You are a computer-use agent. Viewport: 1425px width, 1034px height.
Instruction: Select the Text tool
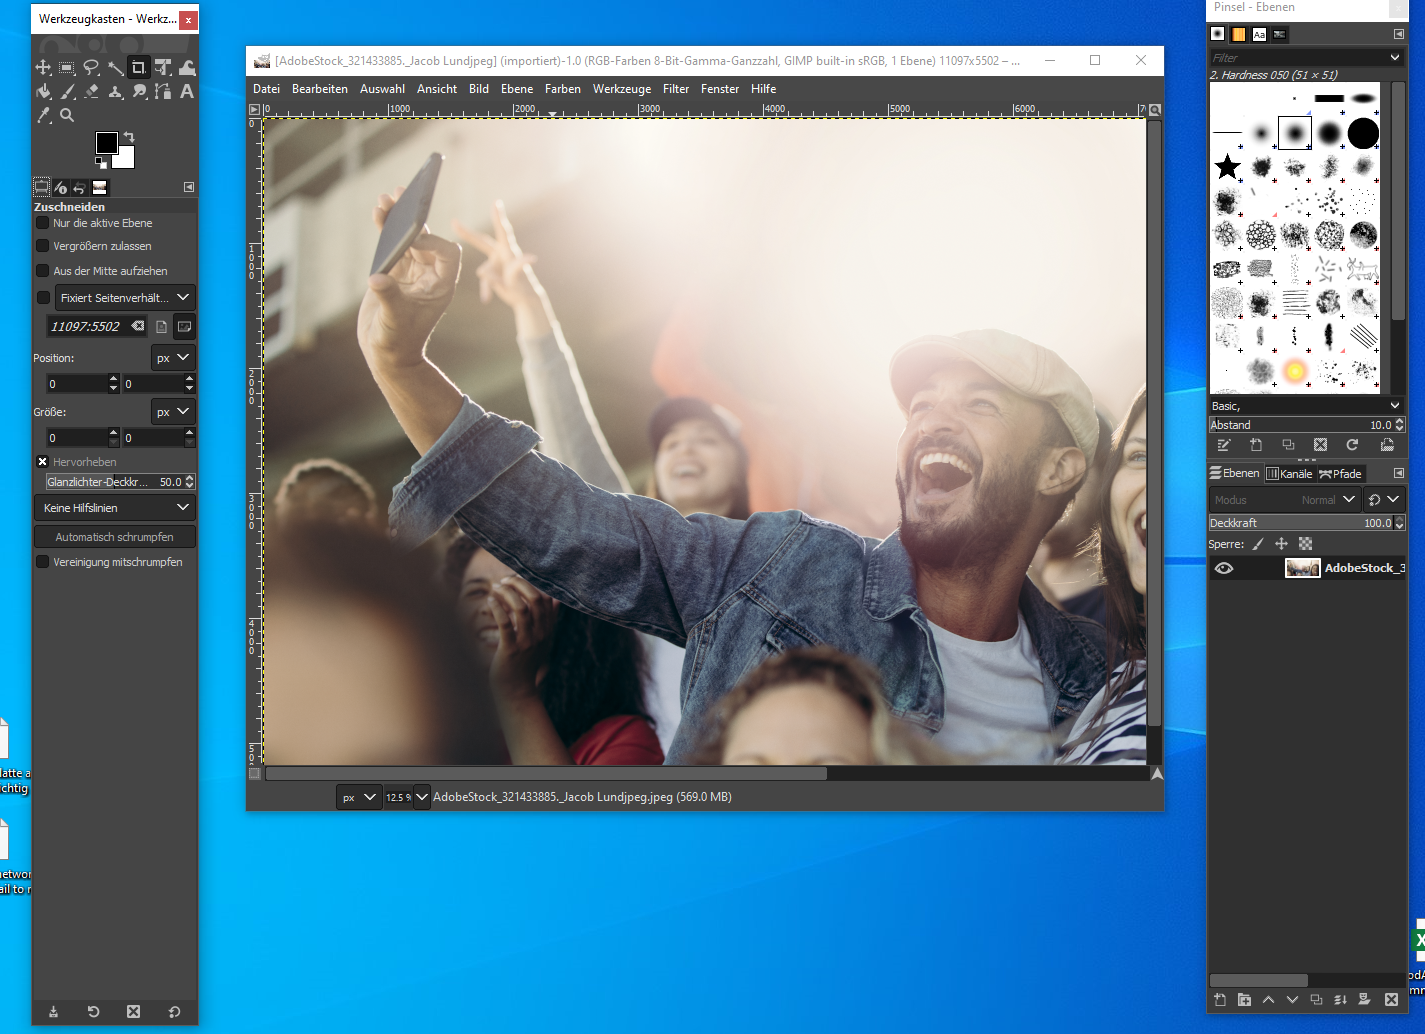pyautogui.click(x=187, y=92)
